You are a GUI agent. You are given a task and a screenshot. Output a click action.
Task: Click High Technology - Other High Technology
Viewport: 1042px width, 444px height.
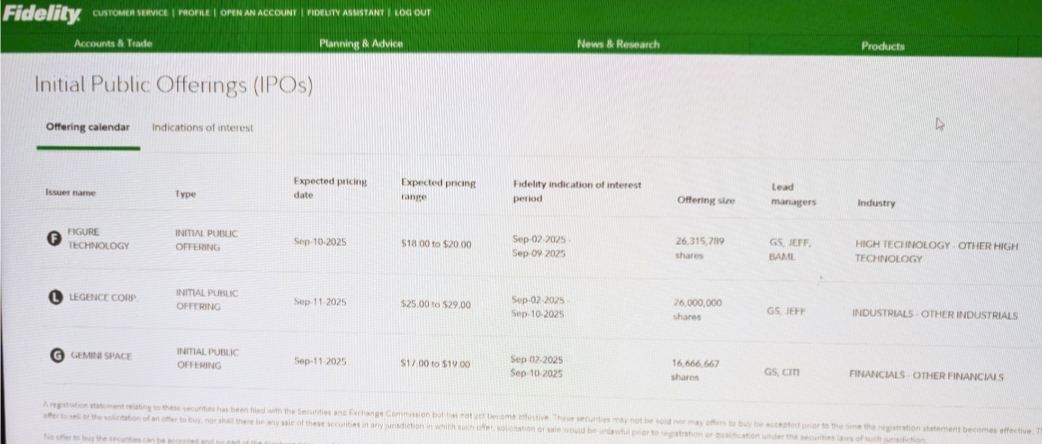(937, 252)
